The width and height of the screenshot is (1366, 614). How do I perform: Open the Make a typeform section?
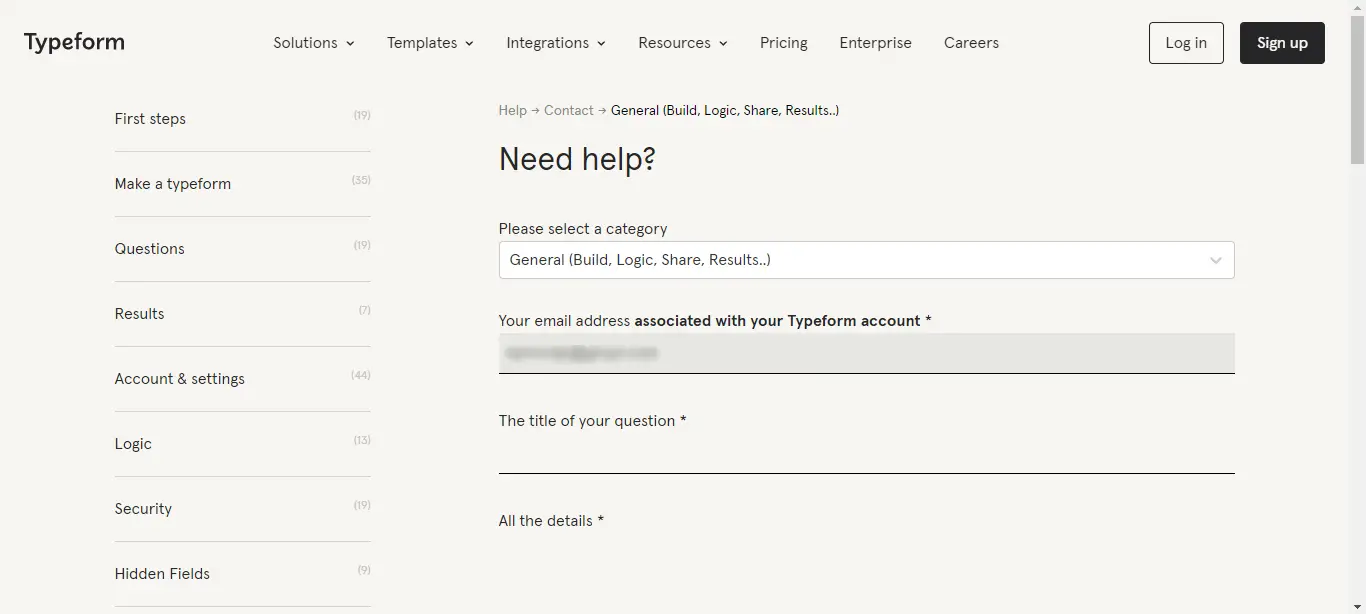click(x=242, y=184)
